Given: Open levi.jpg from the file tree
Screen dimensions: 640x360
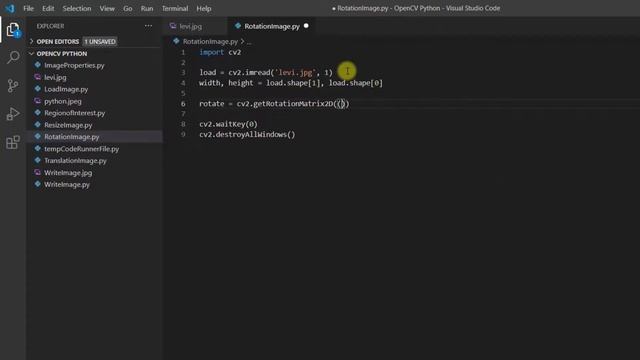Looking at the screenshot, I should 55,77.
